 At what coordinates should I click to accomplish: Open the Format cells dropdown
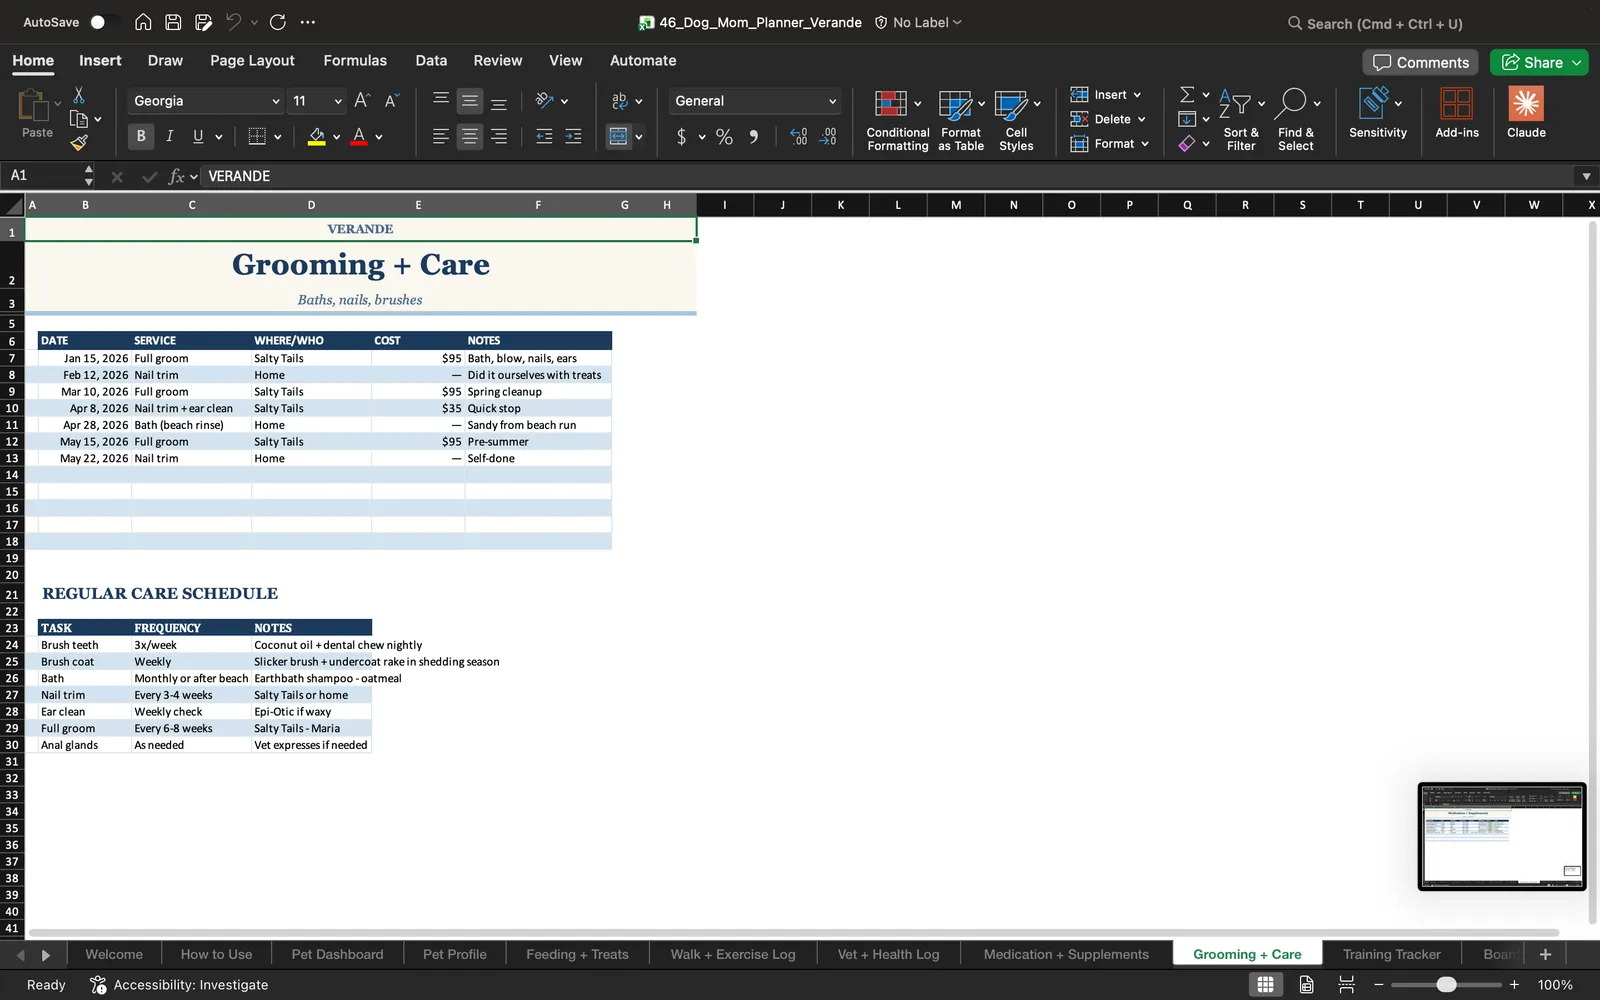[x=1110, y=144]
